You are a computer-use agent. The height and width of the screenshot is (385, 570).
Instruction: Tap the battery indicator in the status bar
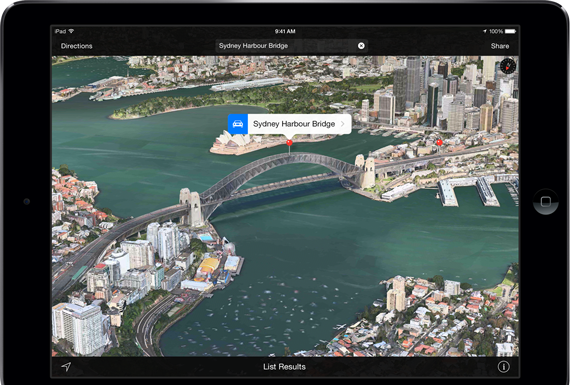[510, 32]
